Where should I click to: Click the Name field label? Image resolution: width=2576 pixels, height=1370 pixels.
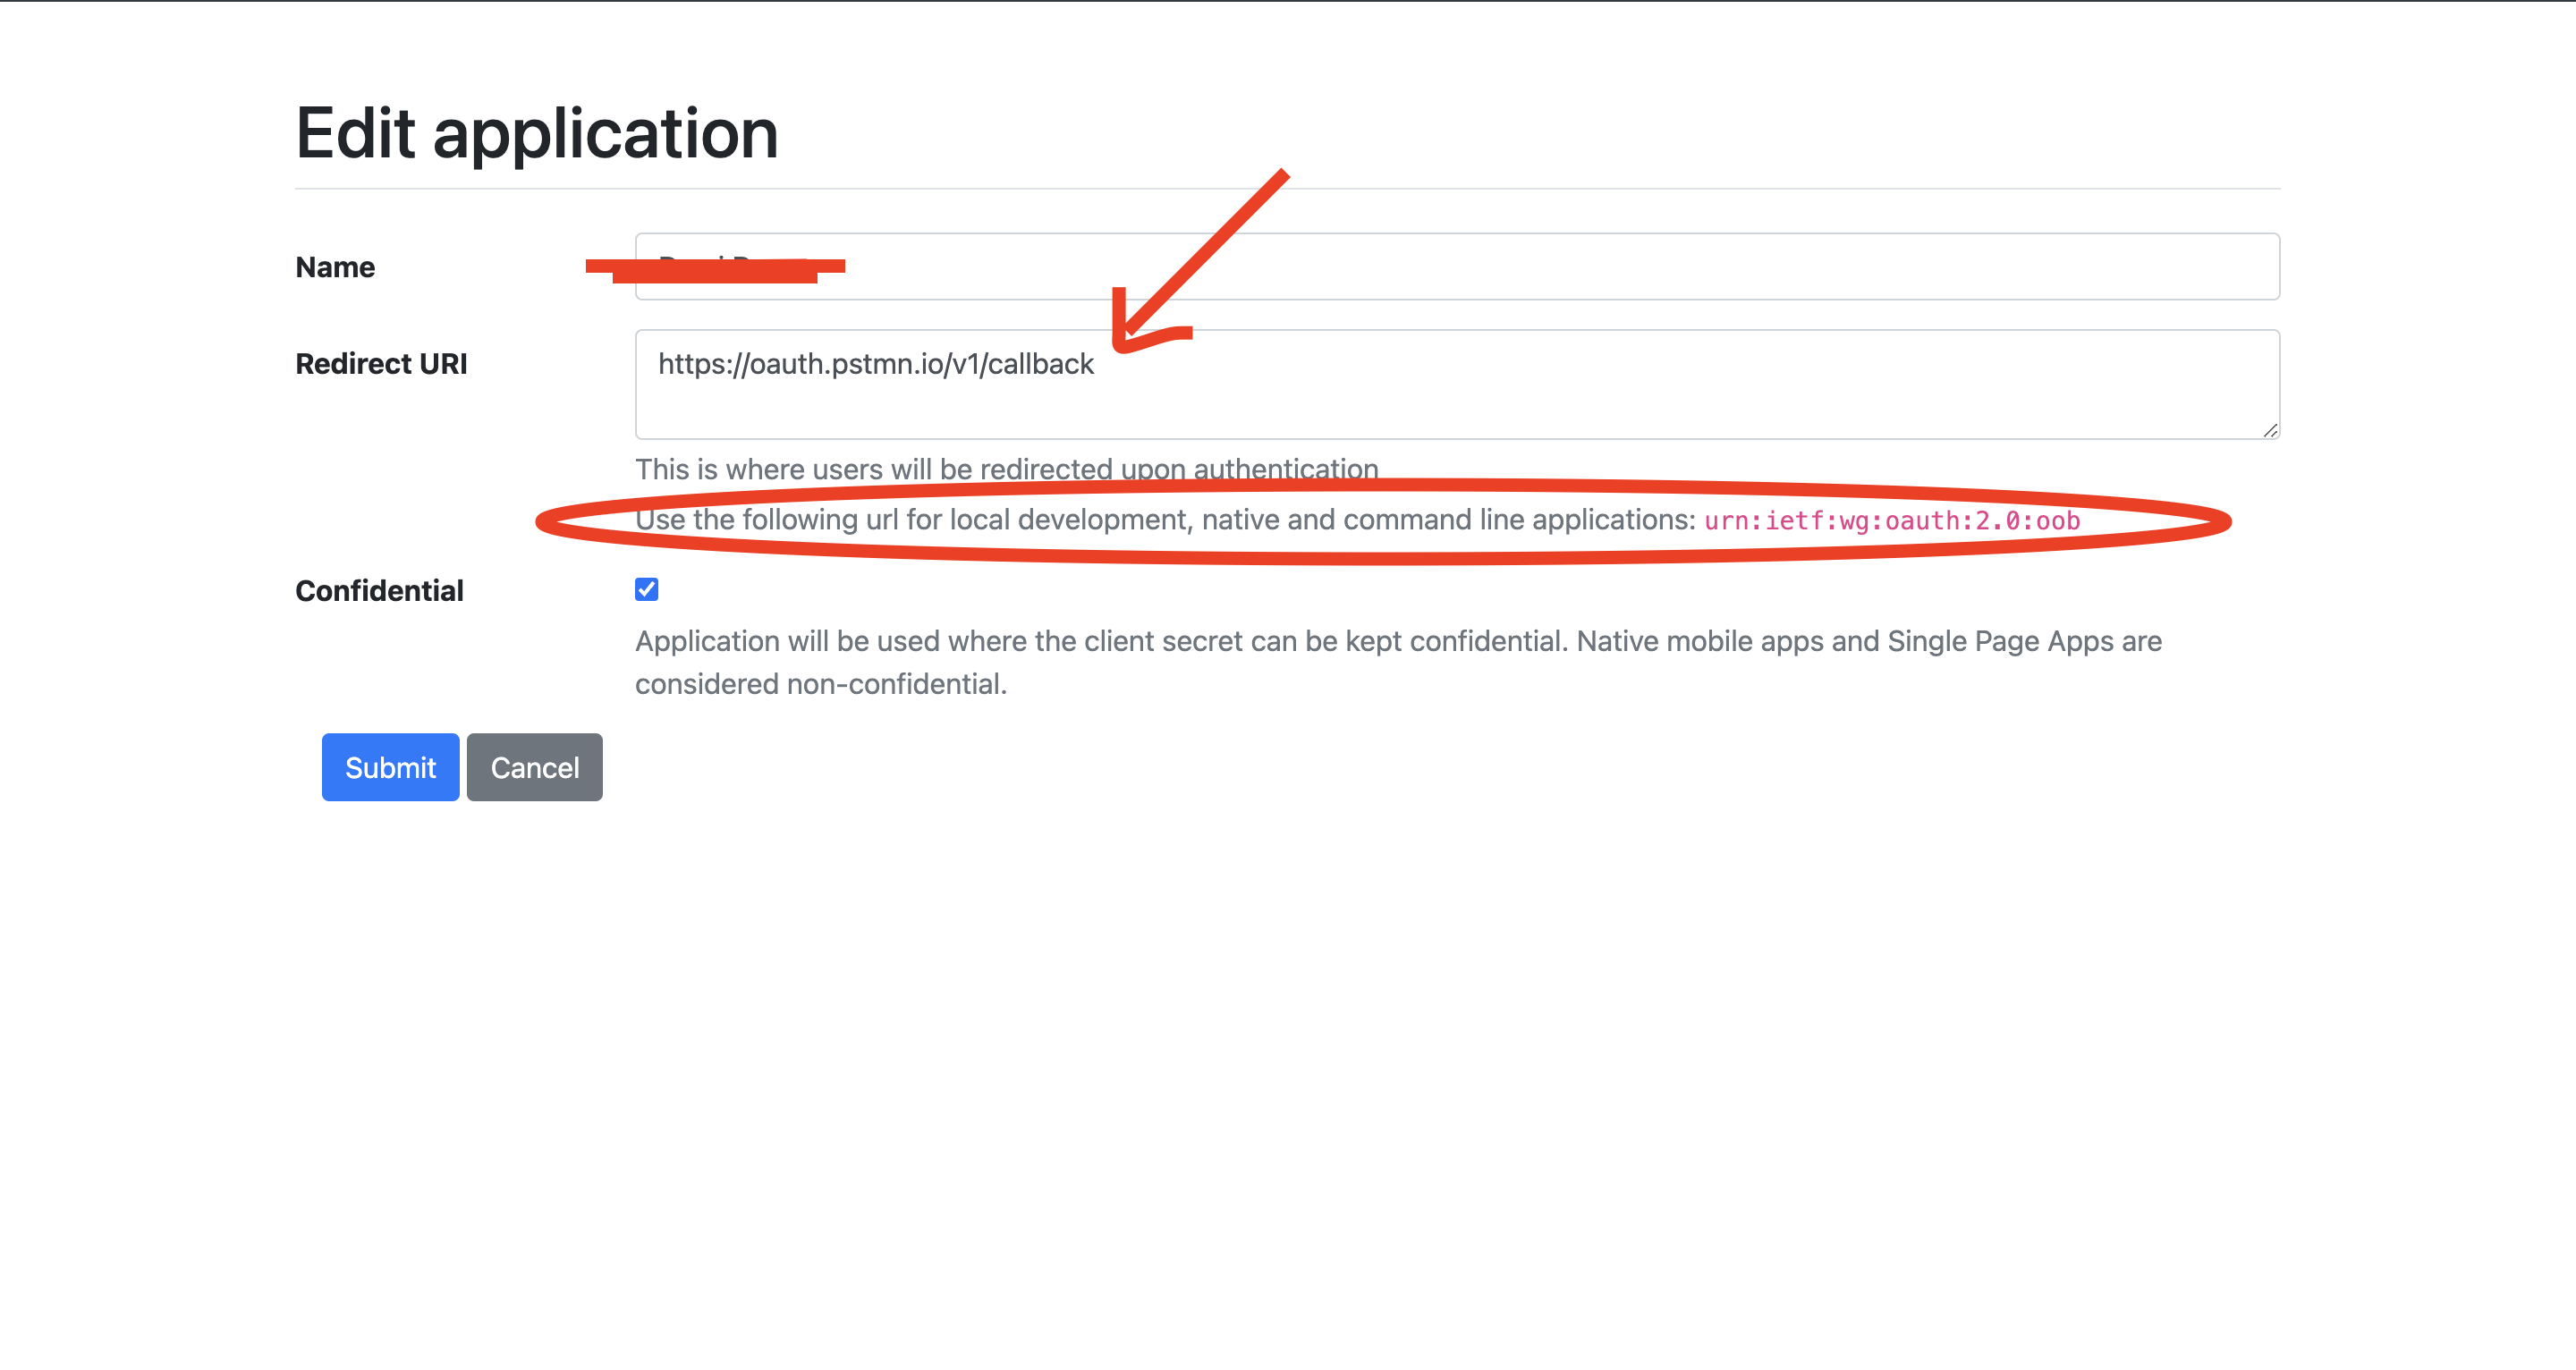point(335,267)
